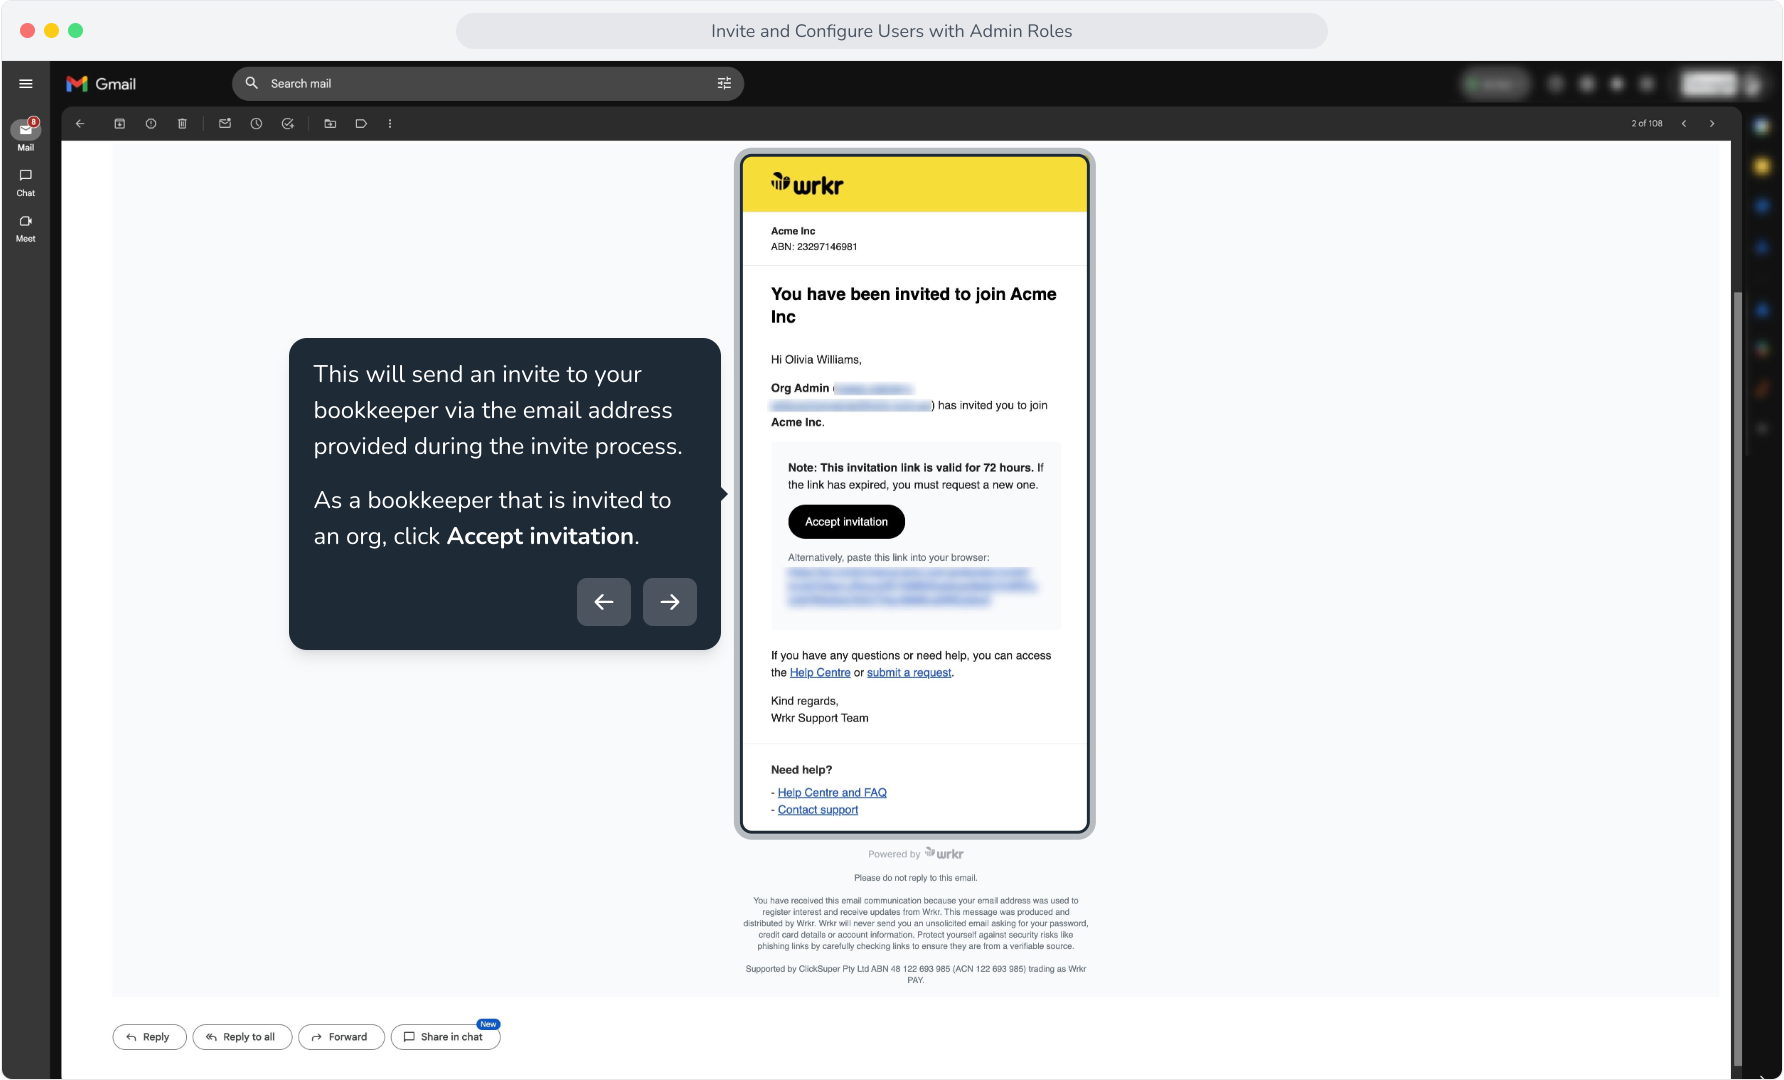Viewport: 1784px width, 1080px height.
Task: Go to the next tooltip step
Action: coord(670,602)
